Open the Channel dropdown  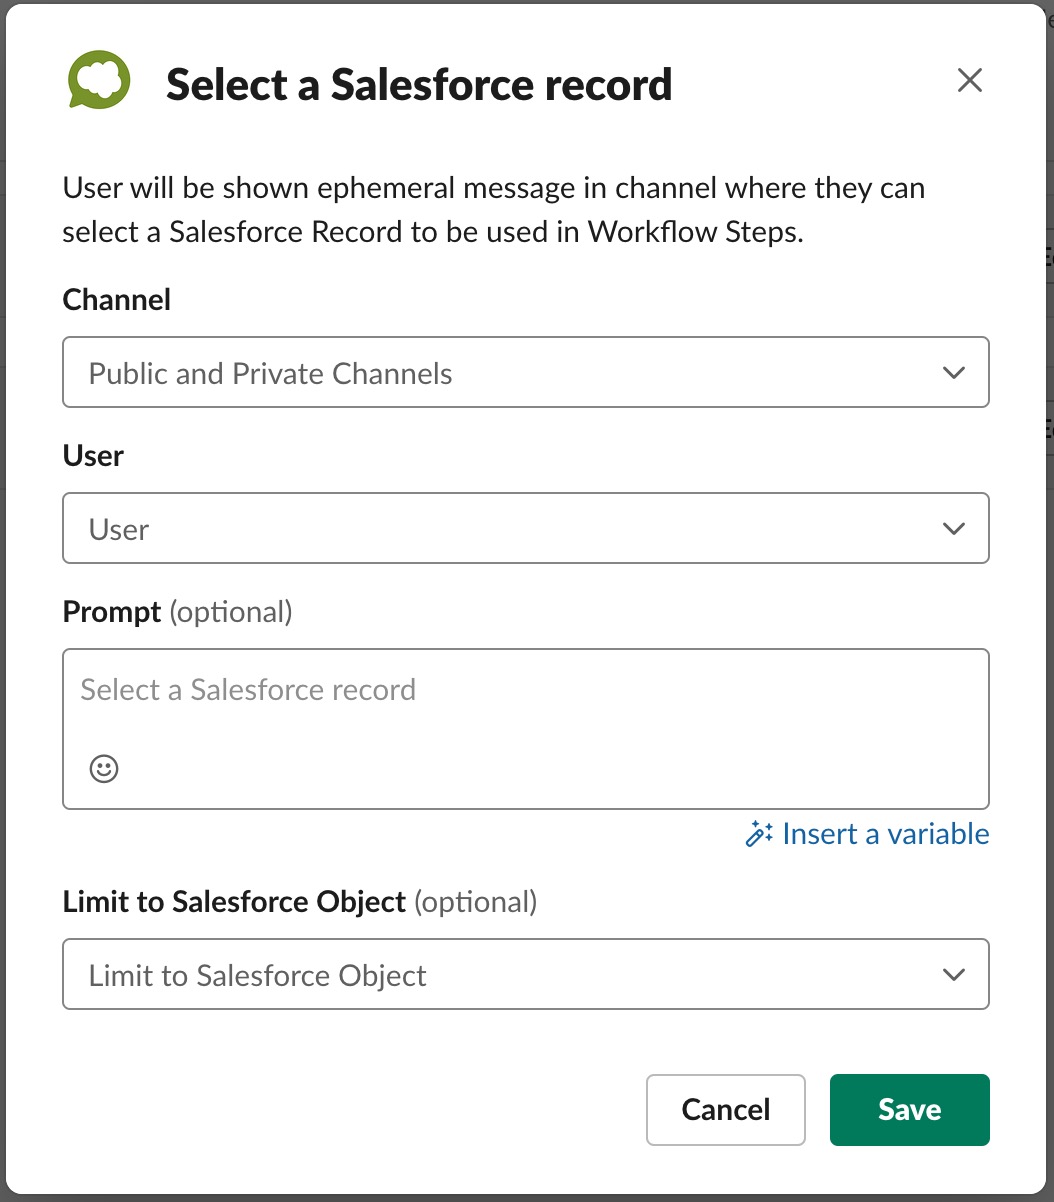click(526, 372)
